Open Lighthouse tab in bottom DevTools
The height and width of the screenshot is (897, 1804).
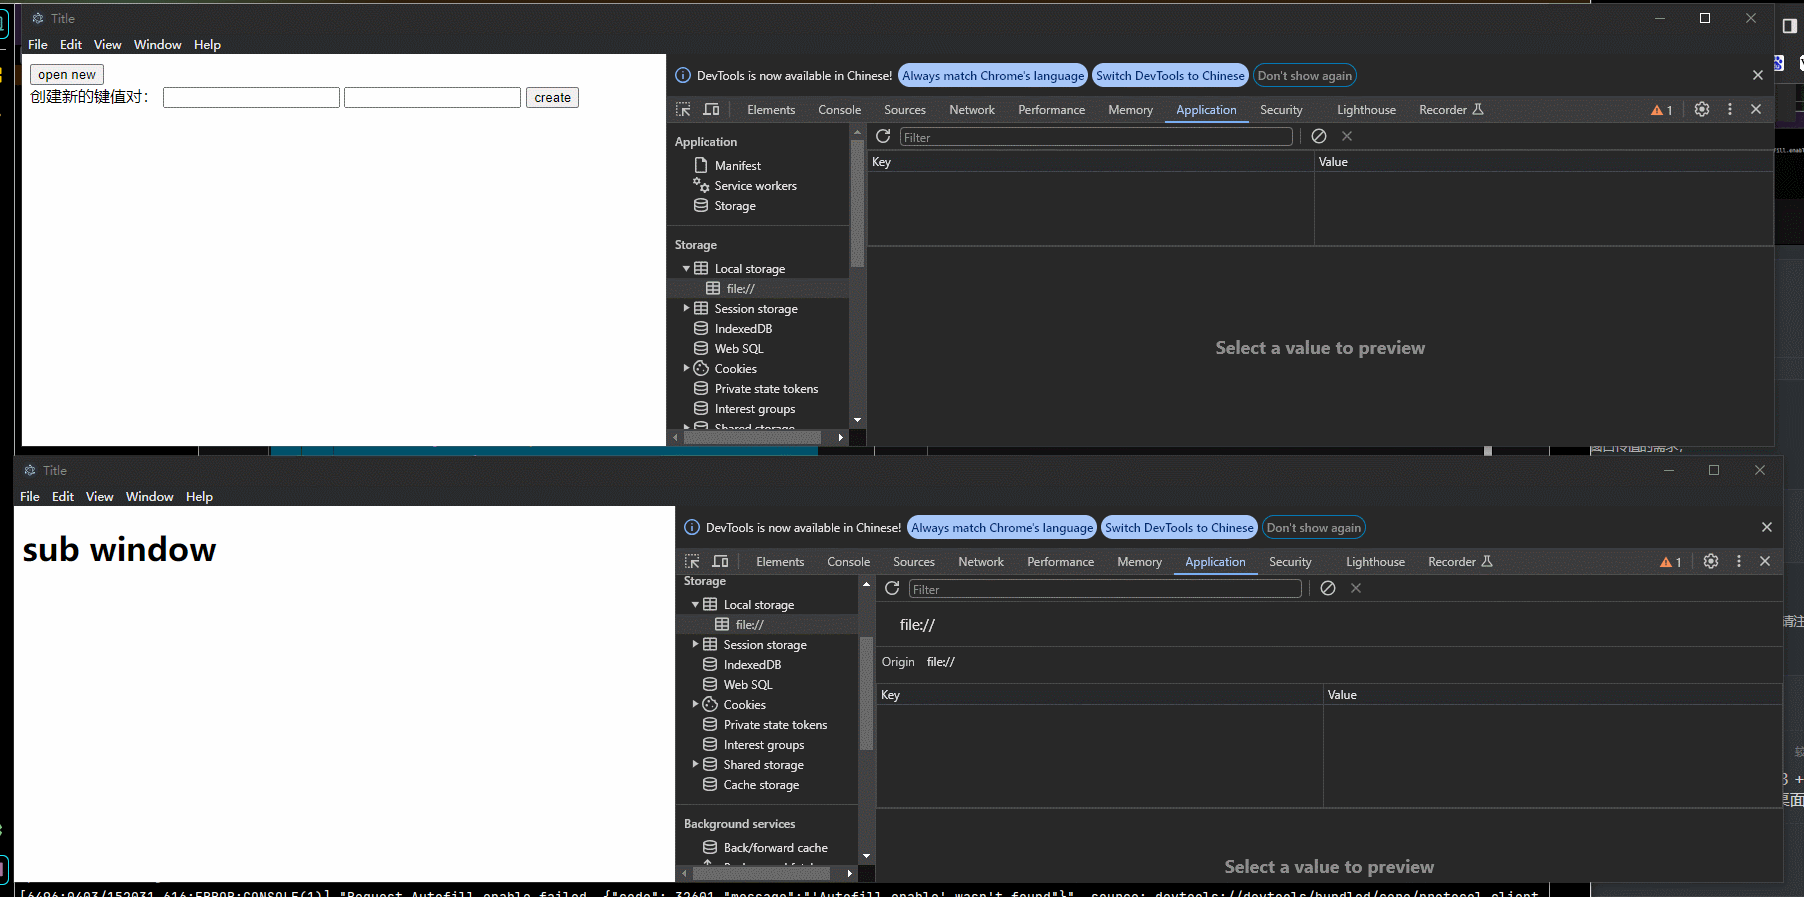pyautogui.click(x=1375, y=562)
